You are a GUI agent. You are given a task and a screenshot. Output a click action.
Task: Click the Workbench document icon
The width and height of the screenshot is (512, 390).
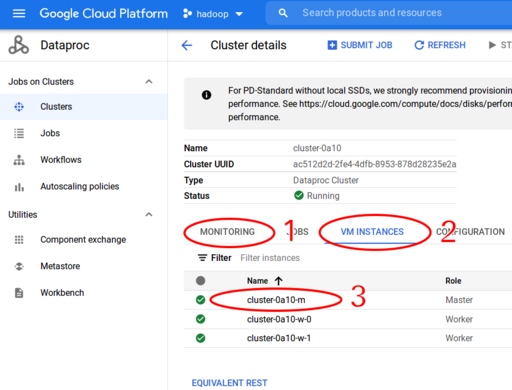[19, 293]
